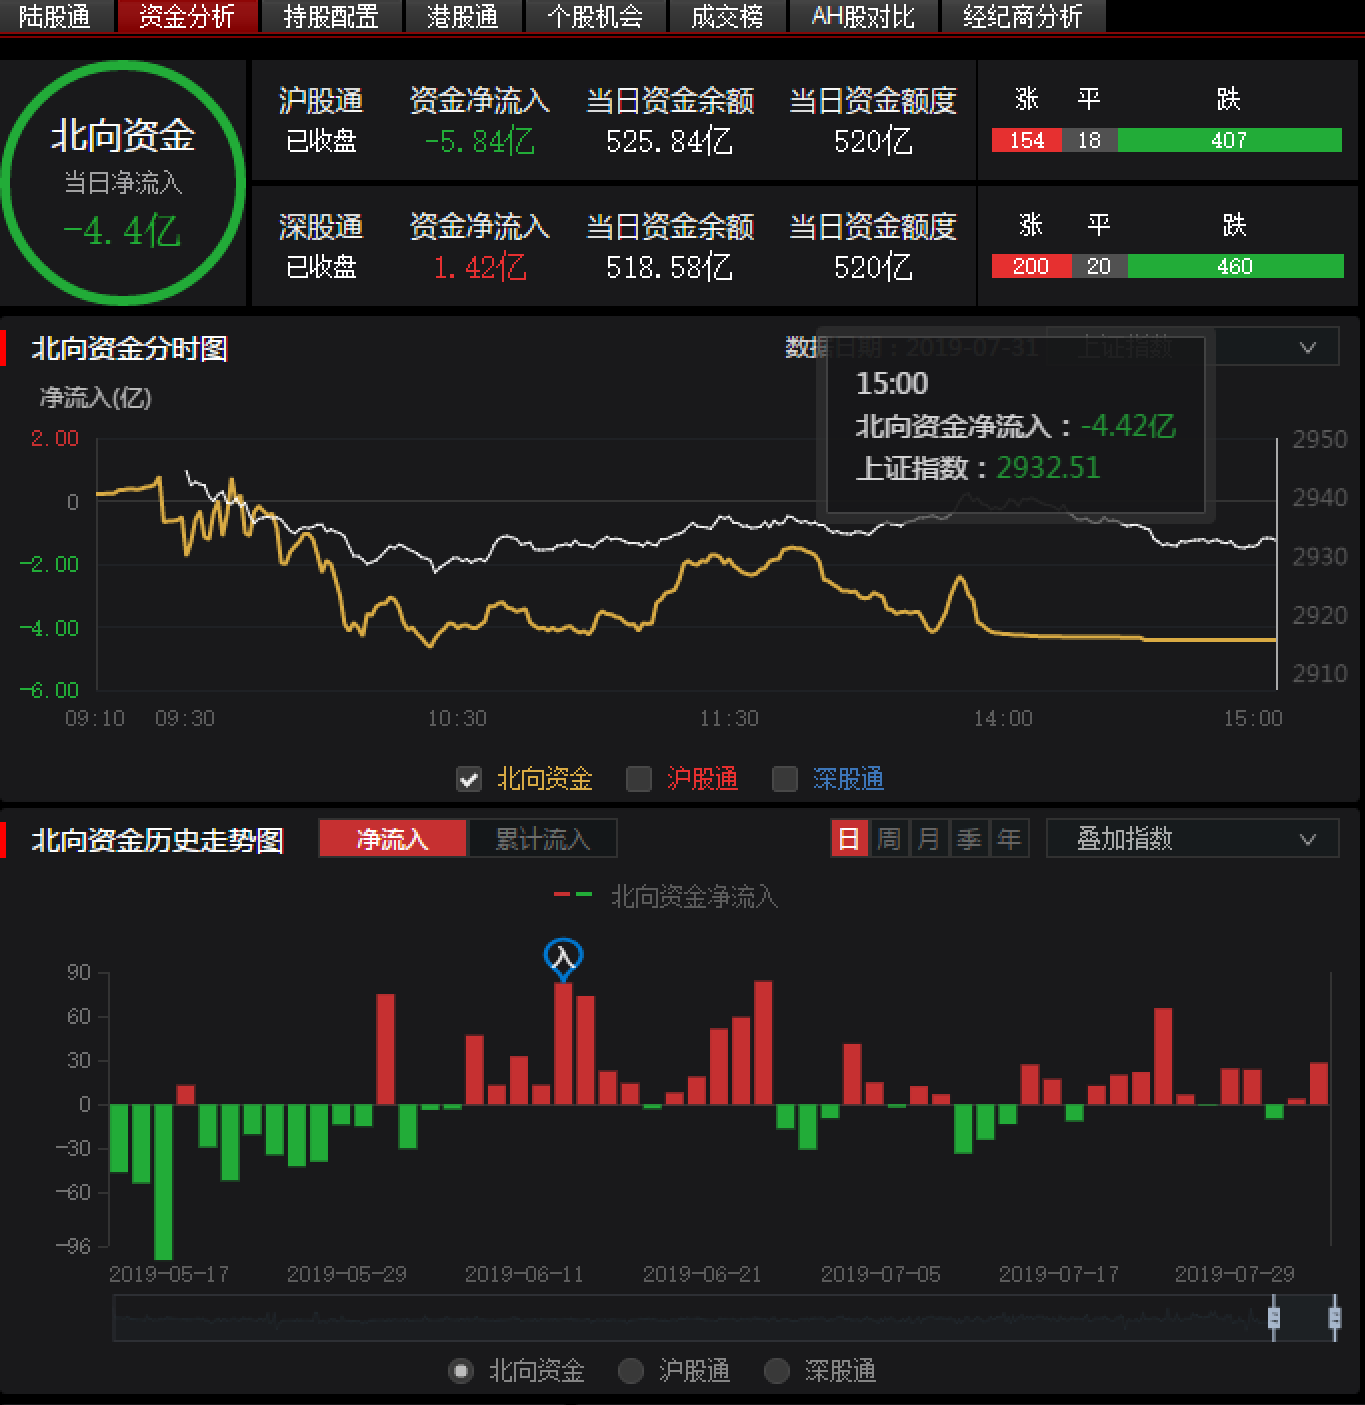This screenshot has width=1365, height=1405.
Task: Click the 沪股通 net inflow value -5.84亿
Action: point(480,141)
